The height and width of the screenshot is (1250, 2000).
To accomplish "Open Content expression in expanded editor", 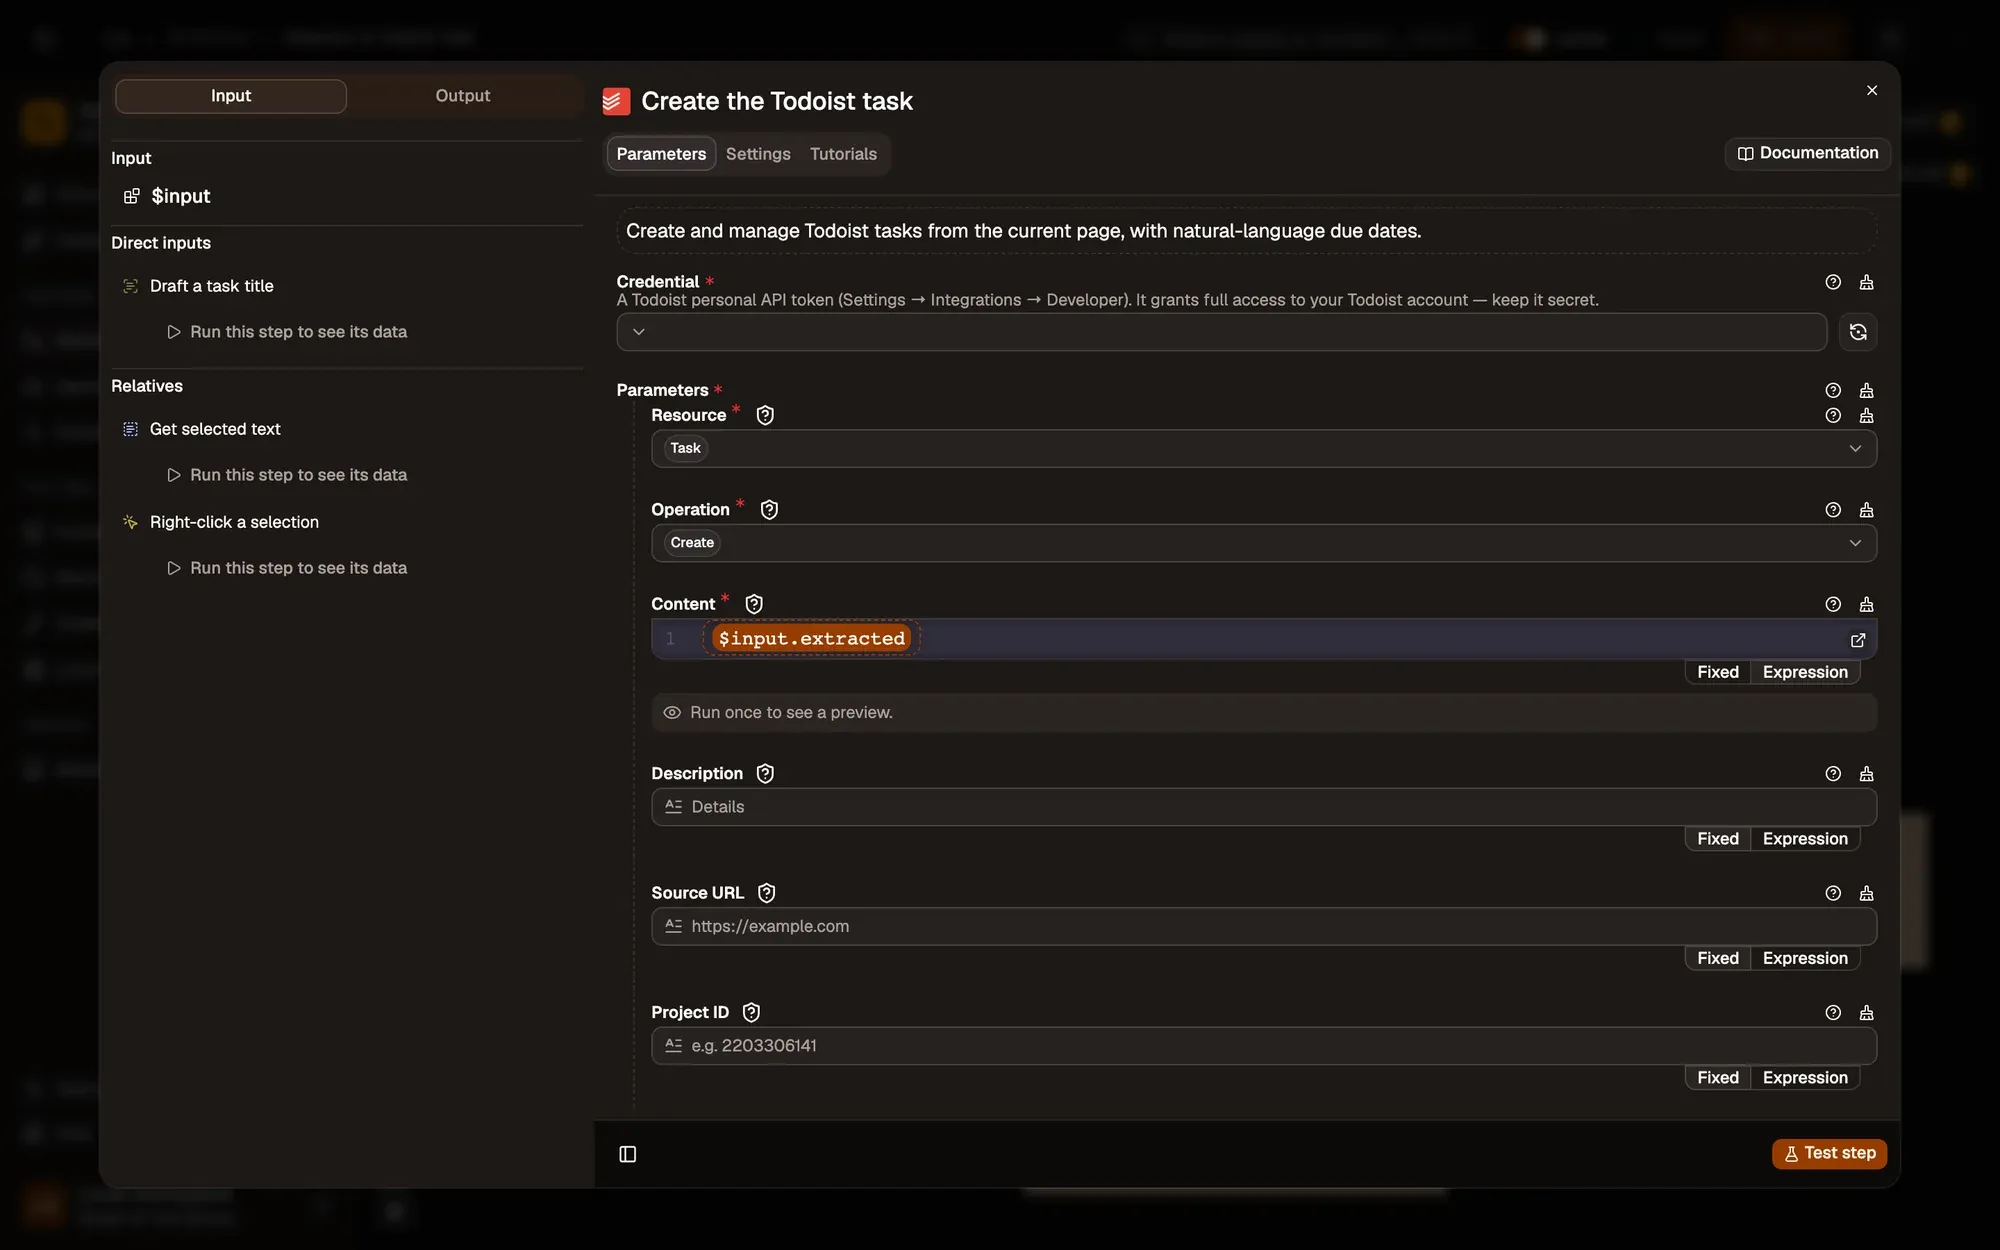I will pyautogui.click(x=1858, y=640).
